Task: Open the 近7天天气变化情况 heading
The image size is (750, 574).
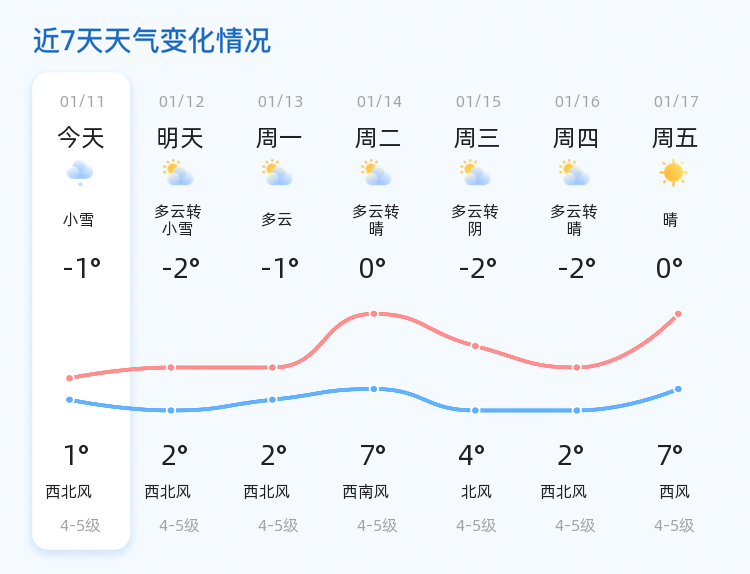Action: tap(152, 41)
